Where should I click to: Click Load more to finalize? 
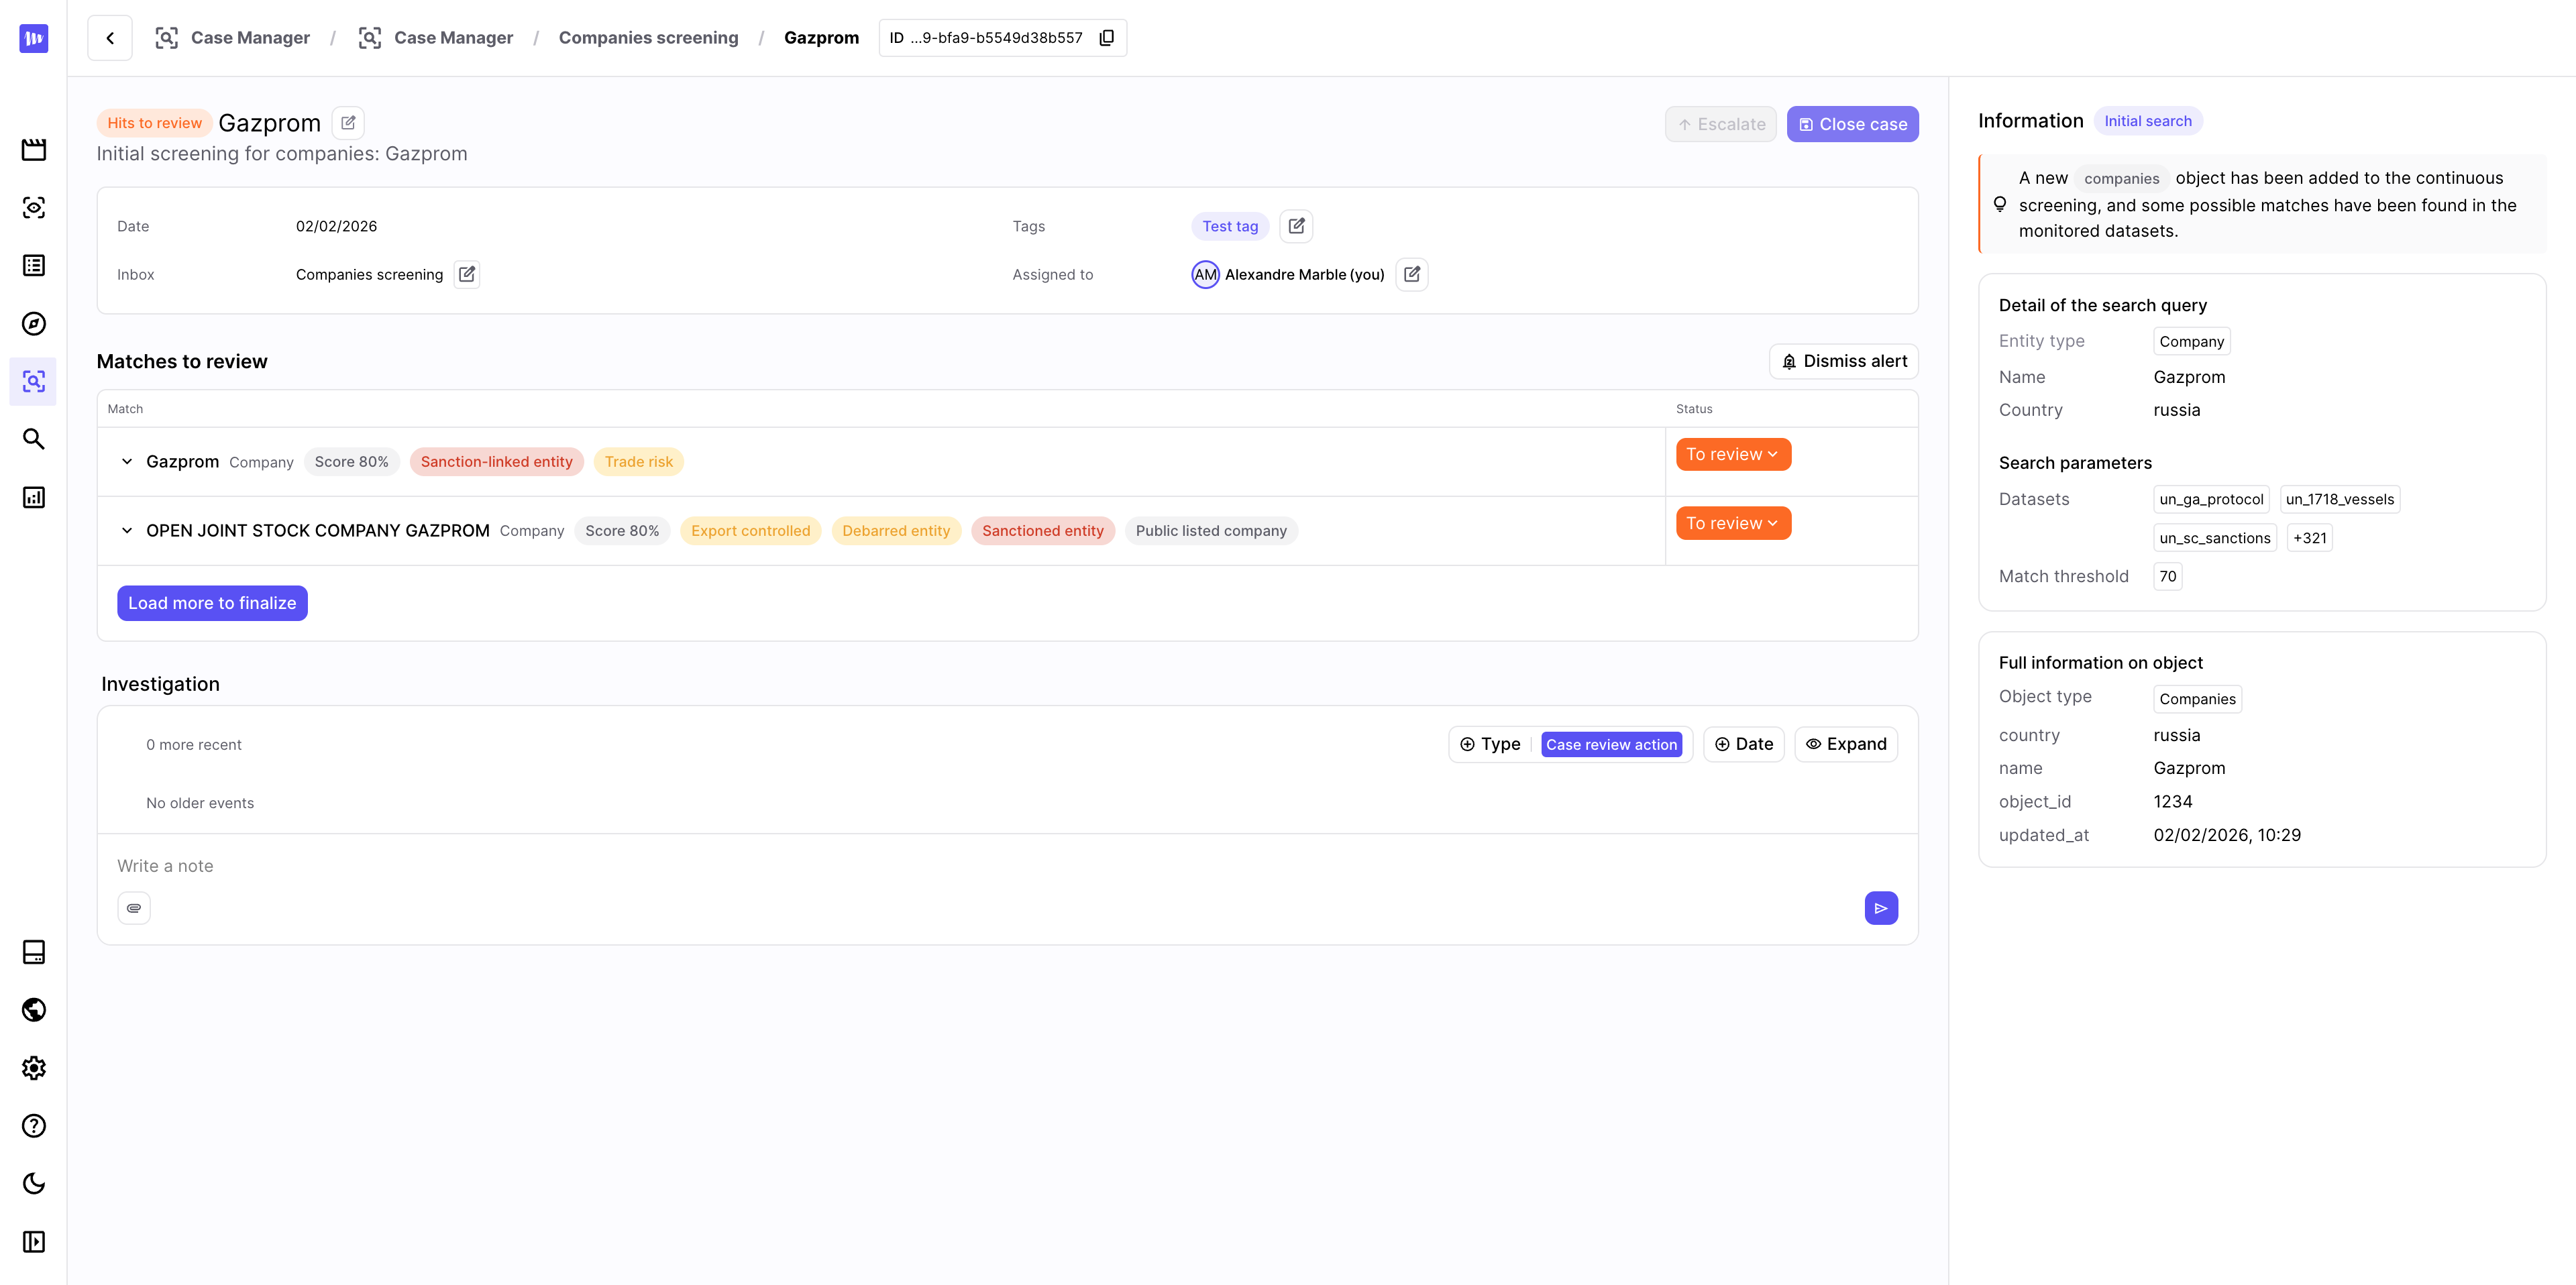[212, 603]
